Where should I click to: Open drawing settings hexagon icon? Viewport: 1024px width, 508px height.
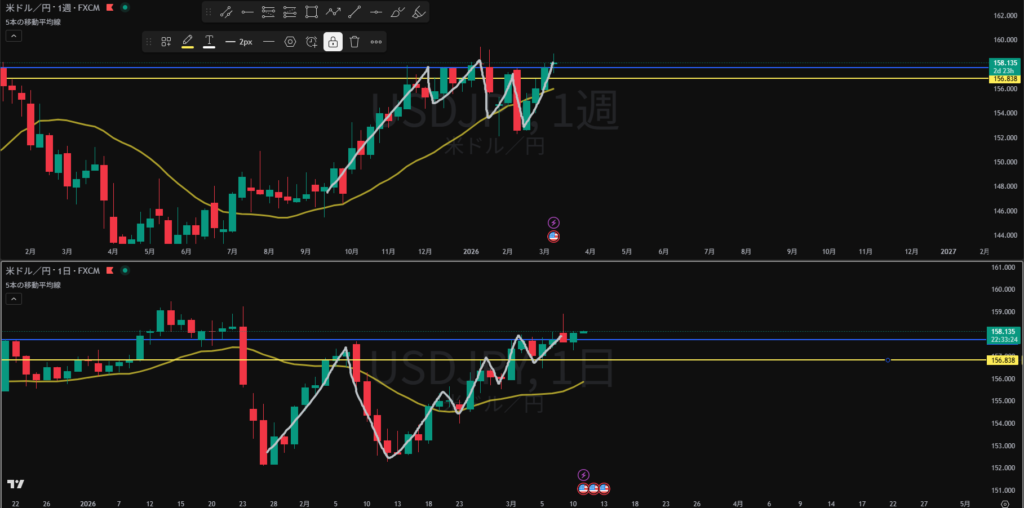(290, 42)
